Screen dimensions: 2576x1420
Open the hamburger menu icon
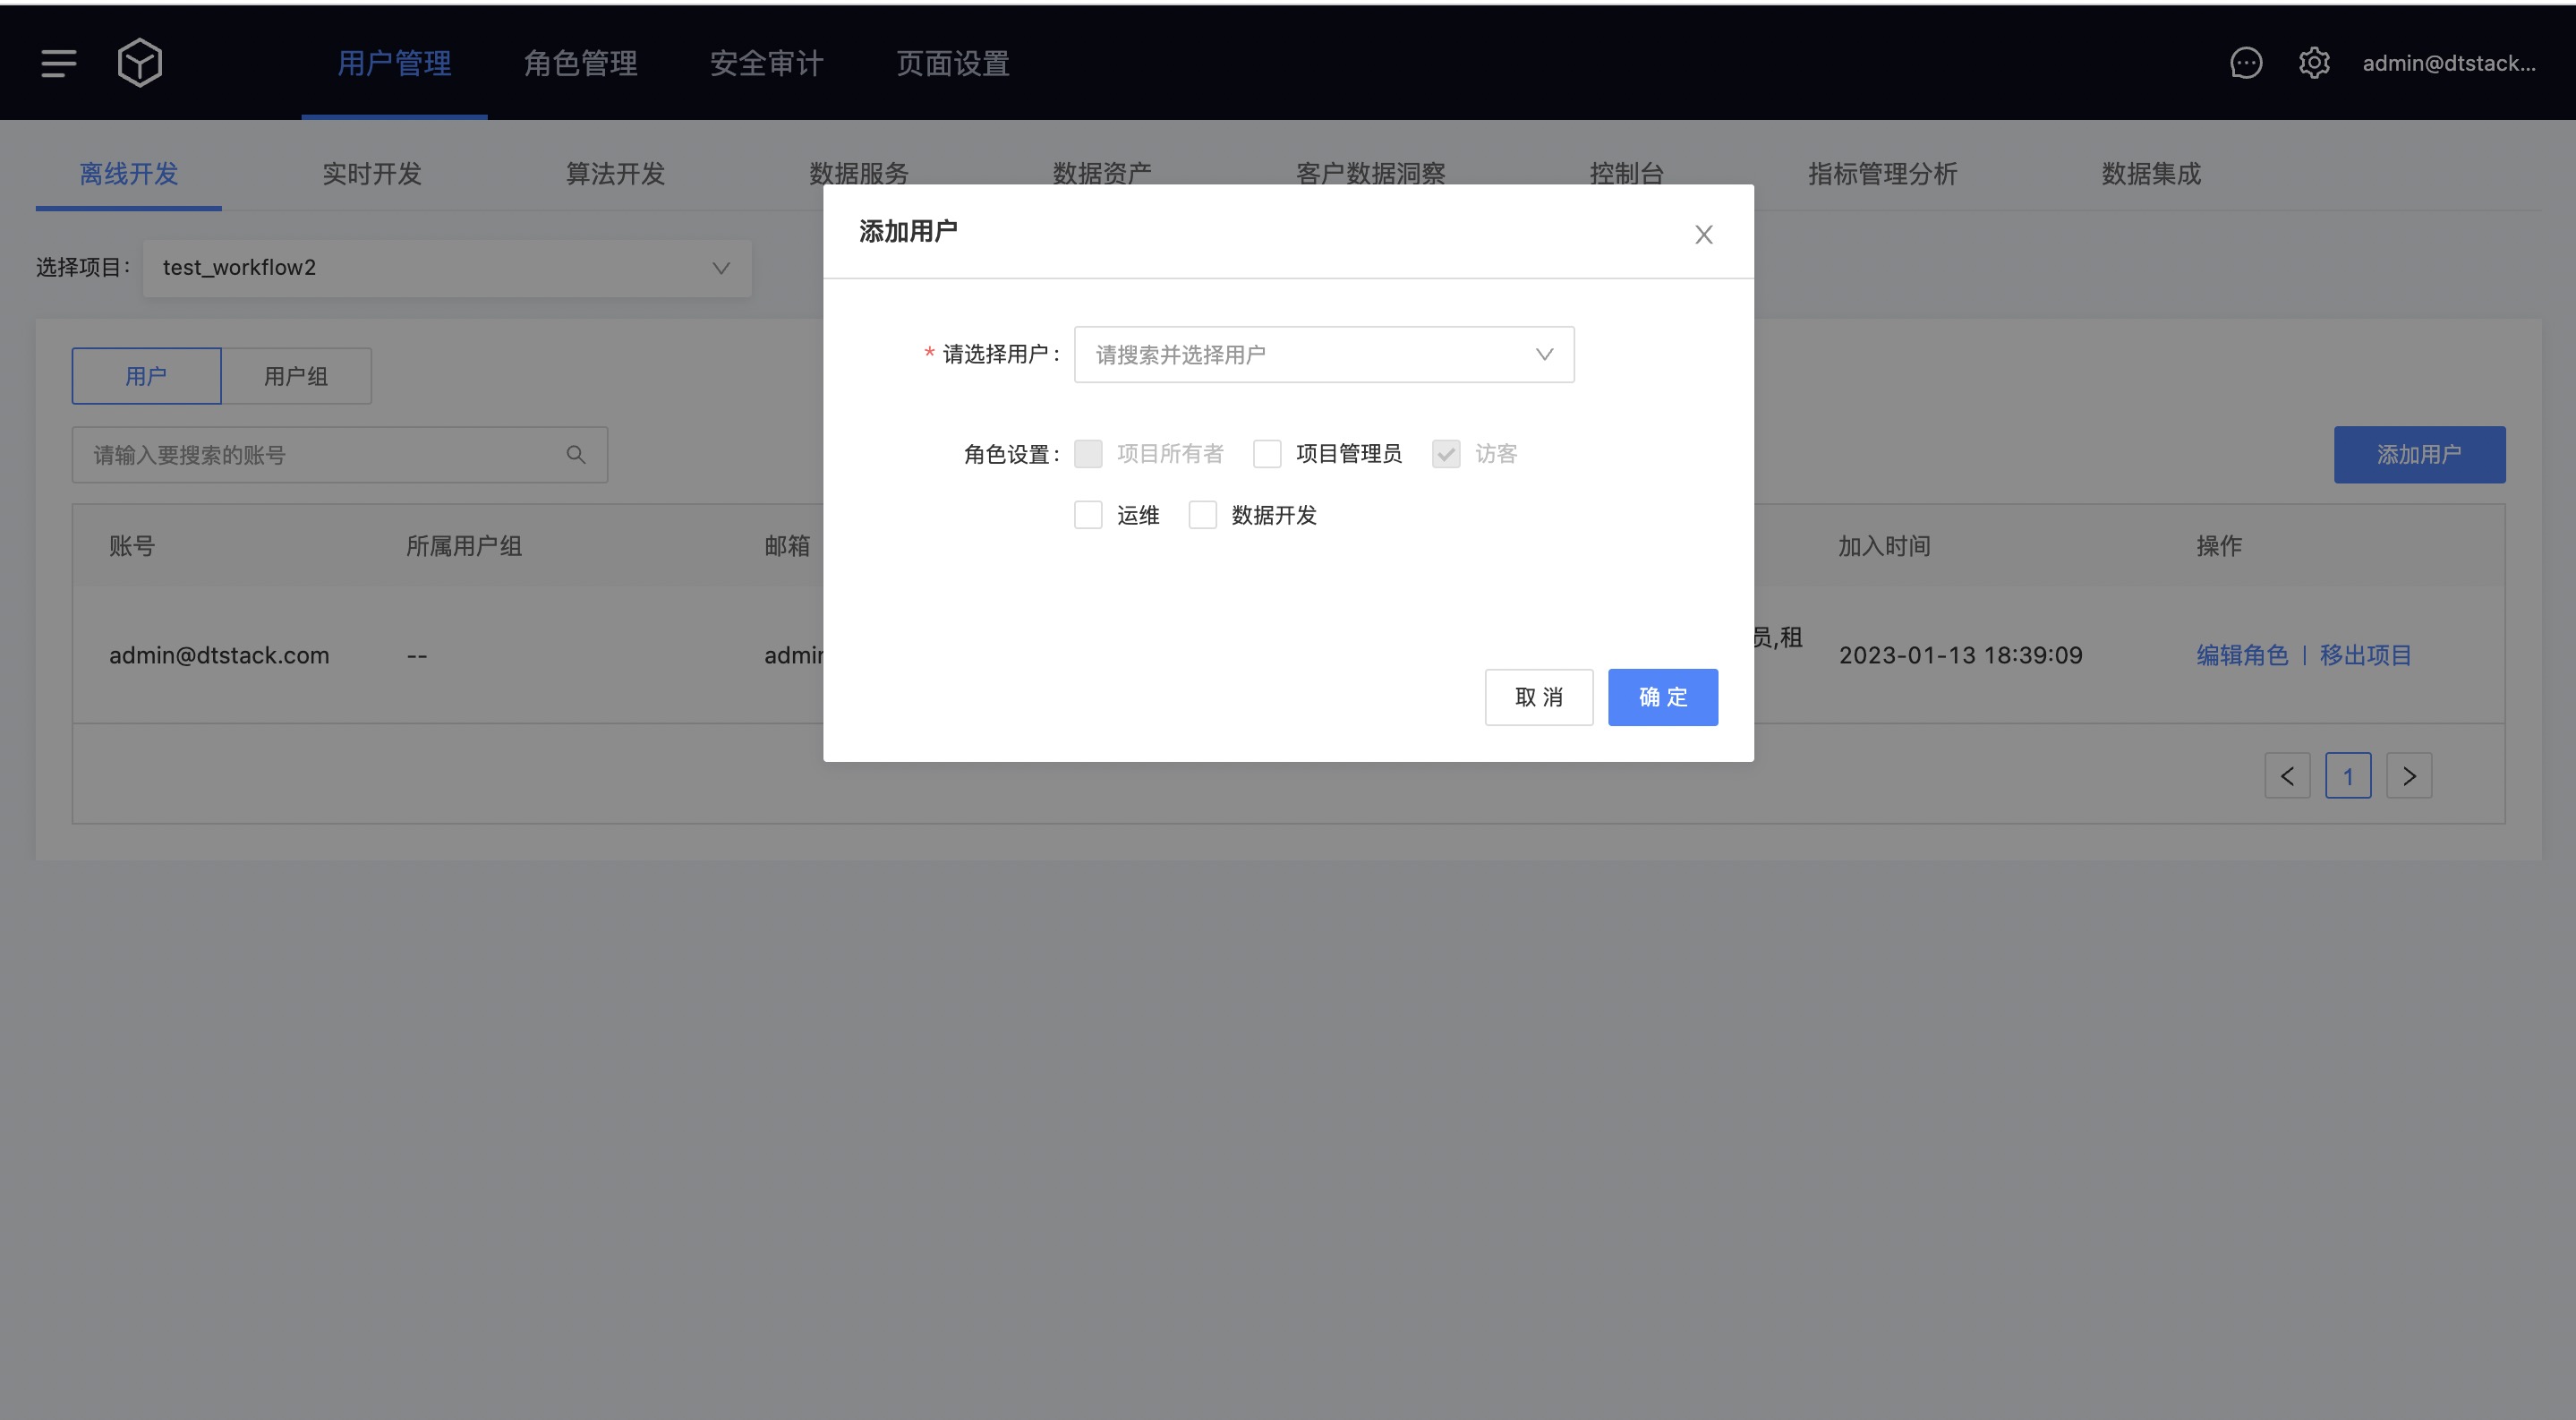[x=59, y=63]
